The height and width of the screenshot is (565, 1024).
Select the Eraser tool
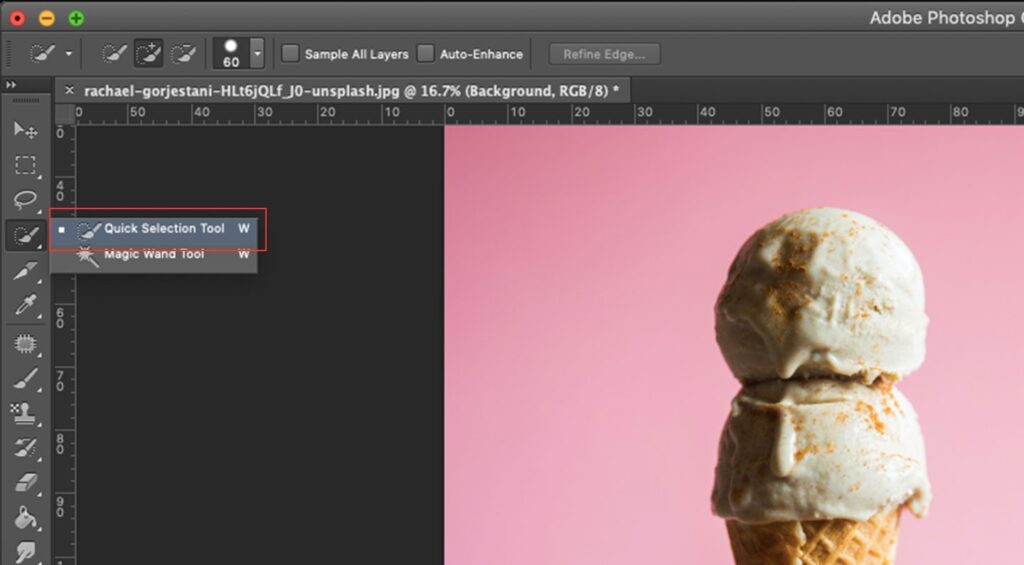click(x=25, y=482)
